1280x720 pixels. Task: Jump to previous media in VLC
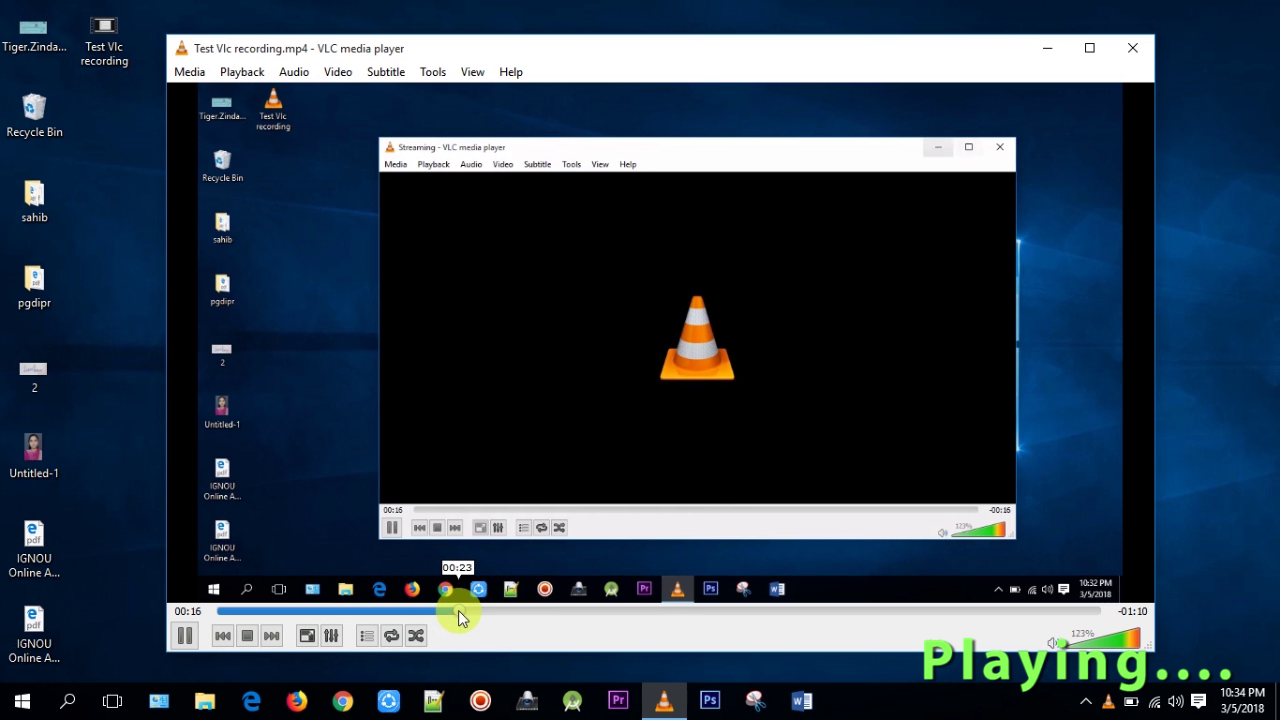click(223, 636)
